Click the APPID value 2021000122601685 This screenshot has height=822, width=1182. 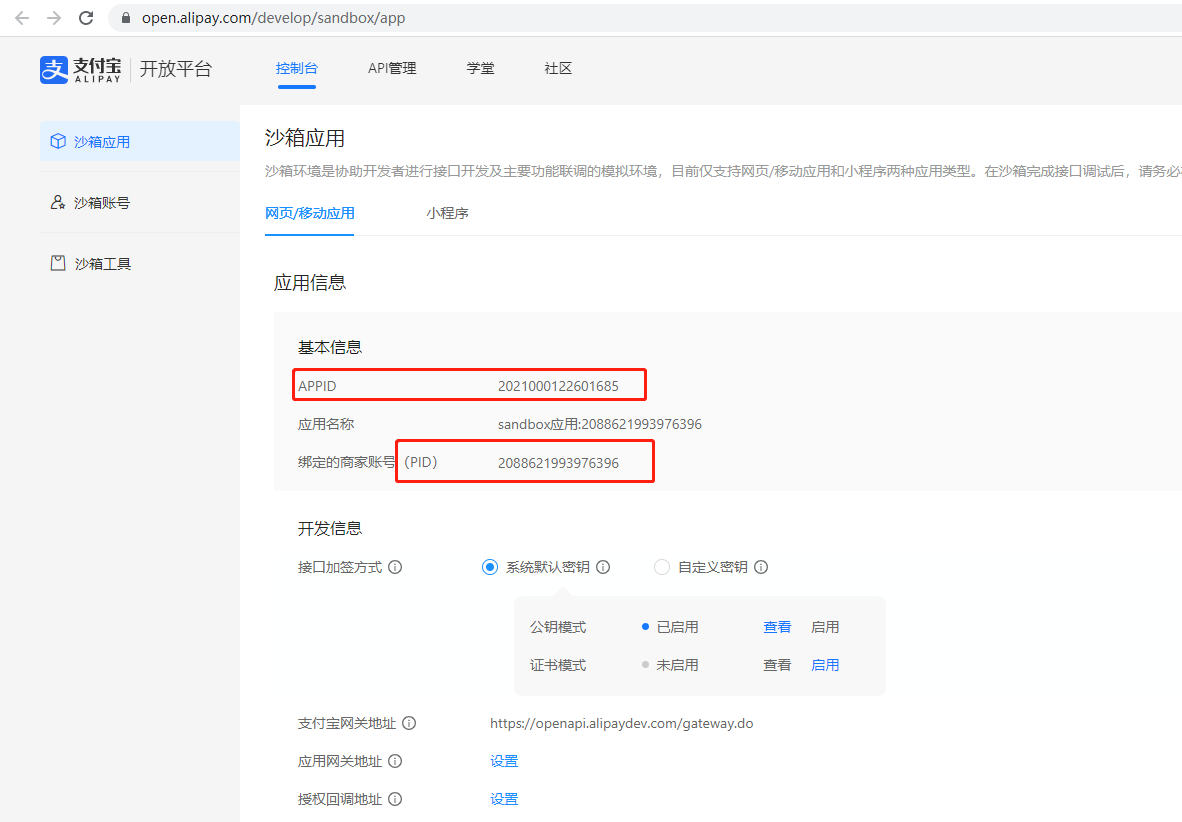[559, 386]
